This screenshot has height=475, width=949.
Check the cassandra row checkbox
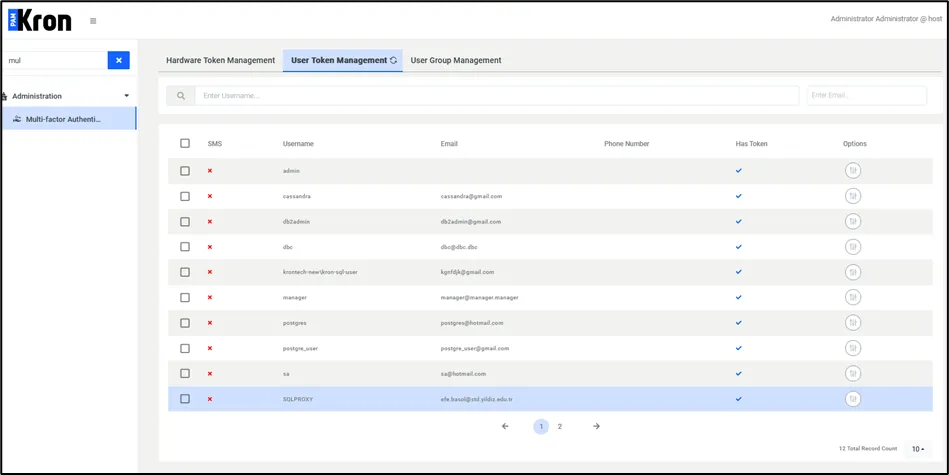point(185,197)
